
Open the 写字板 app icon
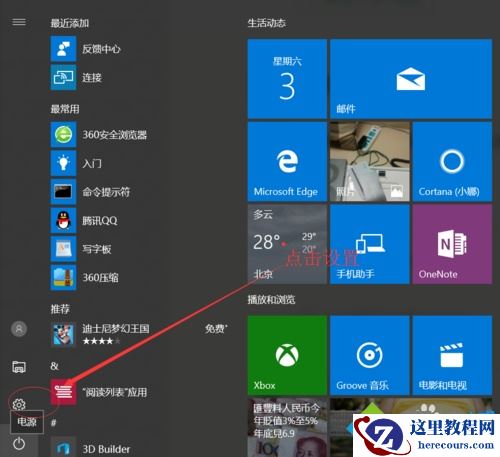pos(63,249)
